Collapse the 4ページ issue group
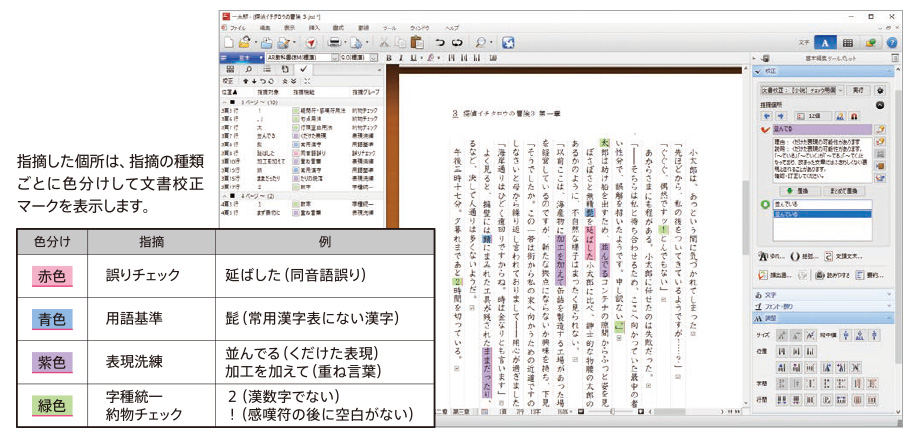The width and height of the screenshot is (920, 447). click(225, 194)
